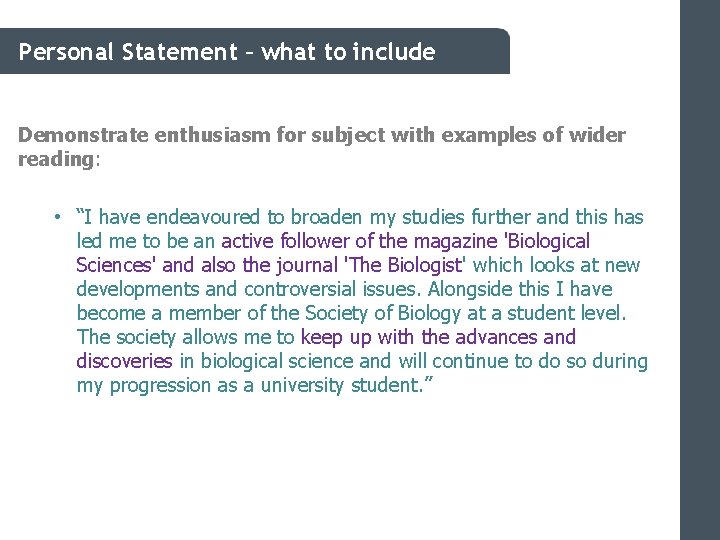Click the slide title 'Personal Statement – what to include'
The height and width of the screenshot is (540, 720).
[x=227, y=51]
